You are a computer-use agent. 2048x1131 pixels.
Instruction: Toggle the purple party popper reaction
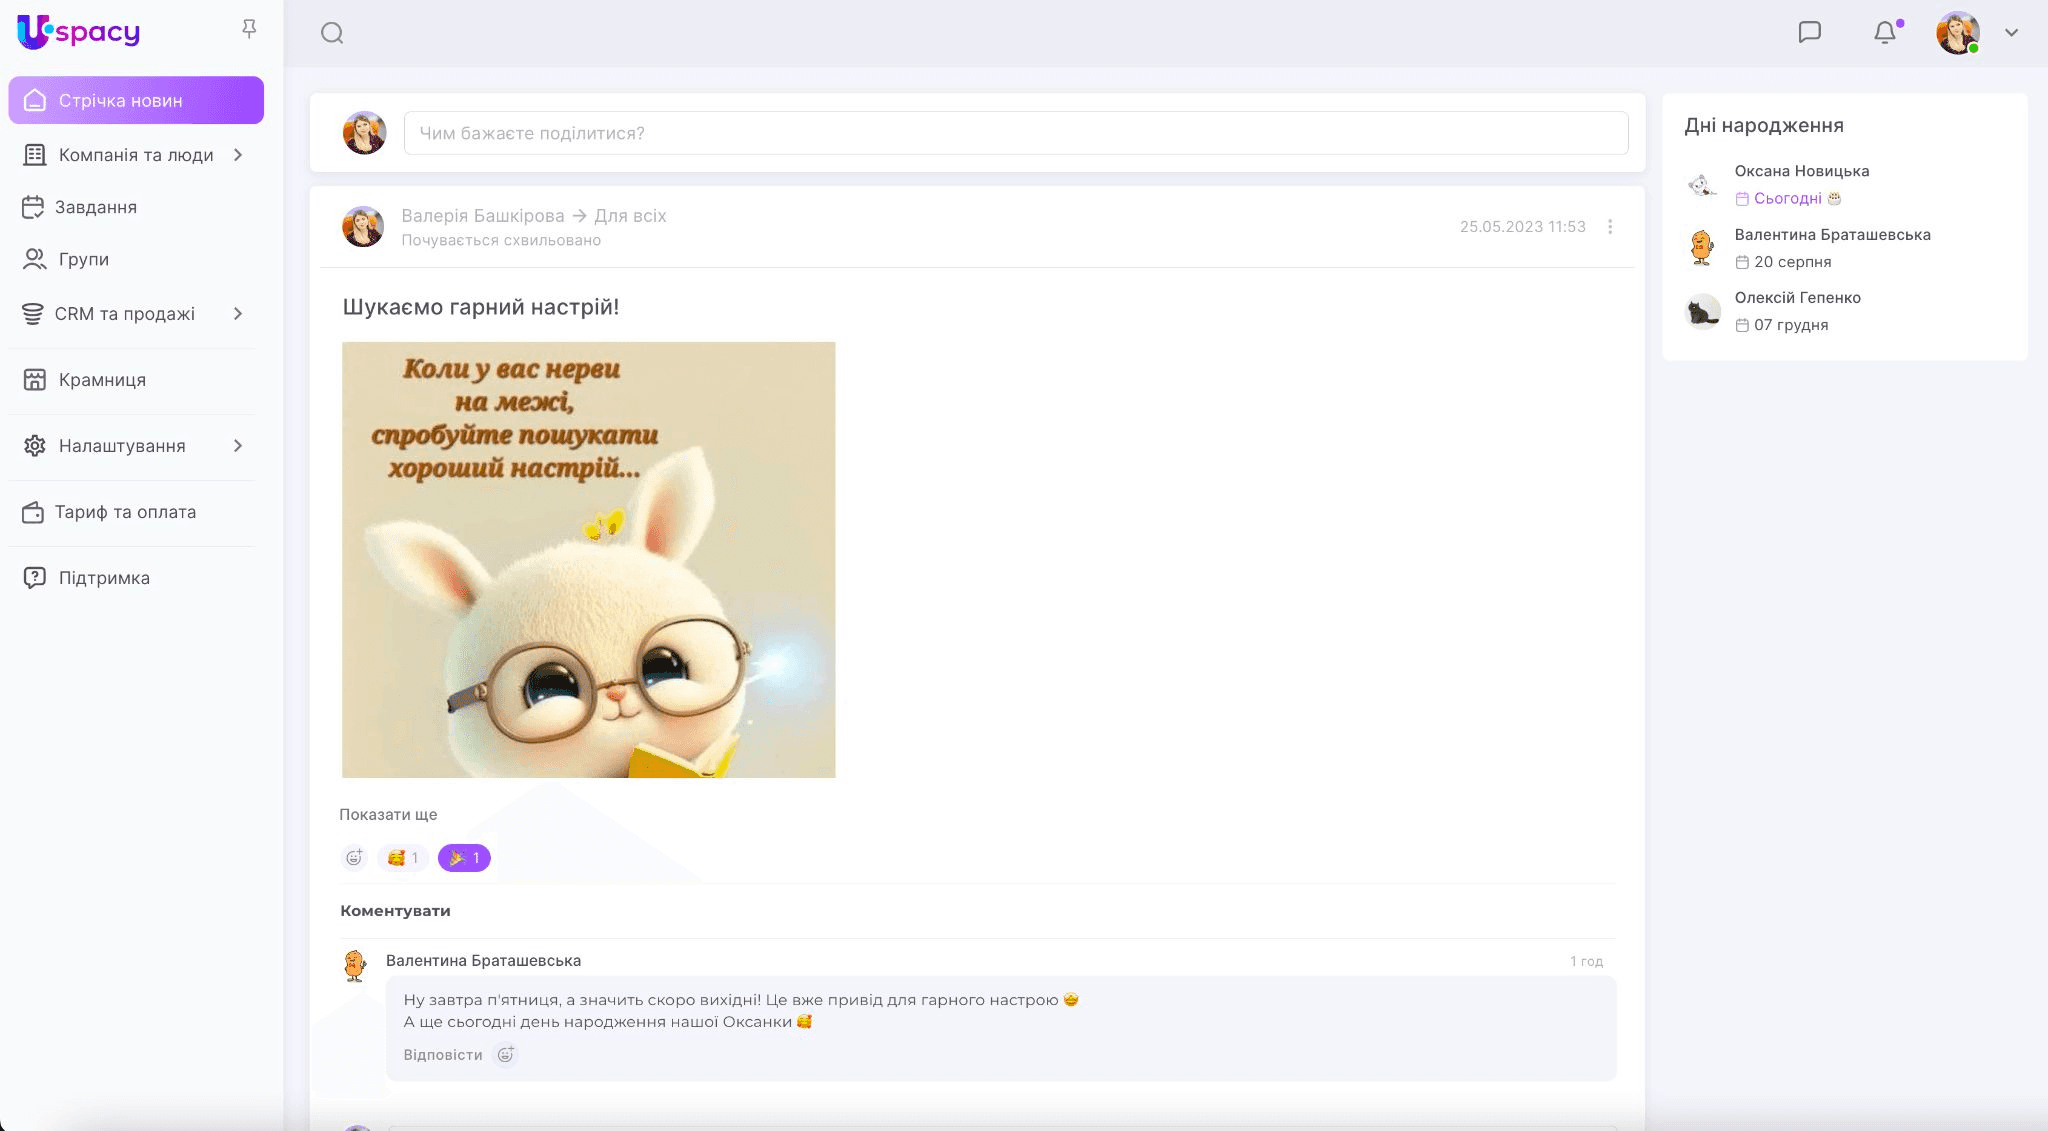point(464,858)
